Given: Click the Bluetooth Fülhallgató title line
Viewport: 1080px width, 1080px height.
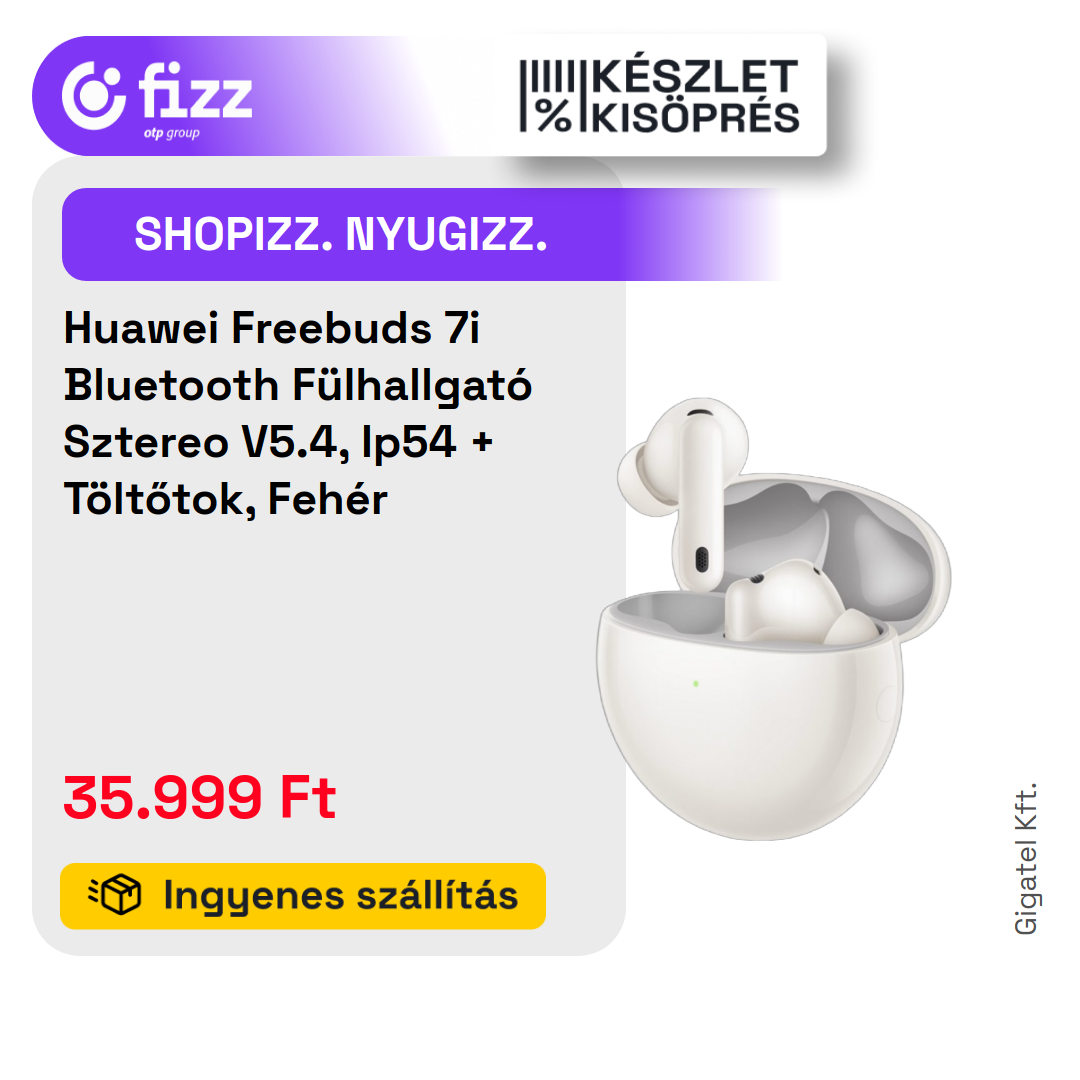Looking at the screenshot, I should coord(298,384).
